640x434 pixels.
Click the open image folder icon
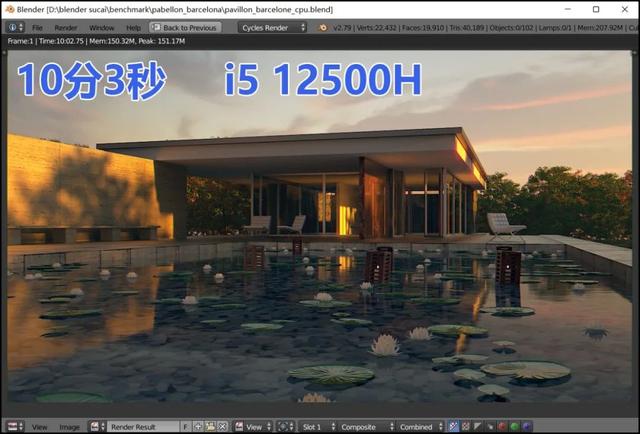210,427
